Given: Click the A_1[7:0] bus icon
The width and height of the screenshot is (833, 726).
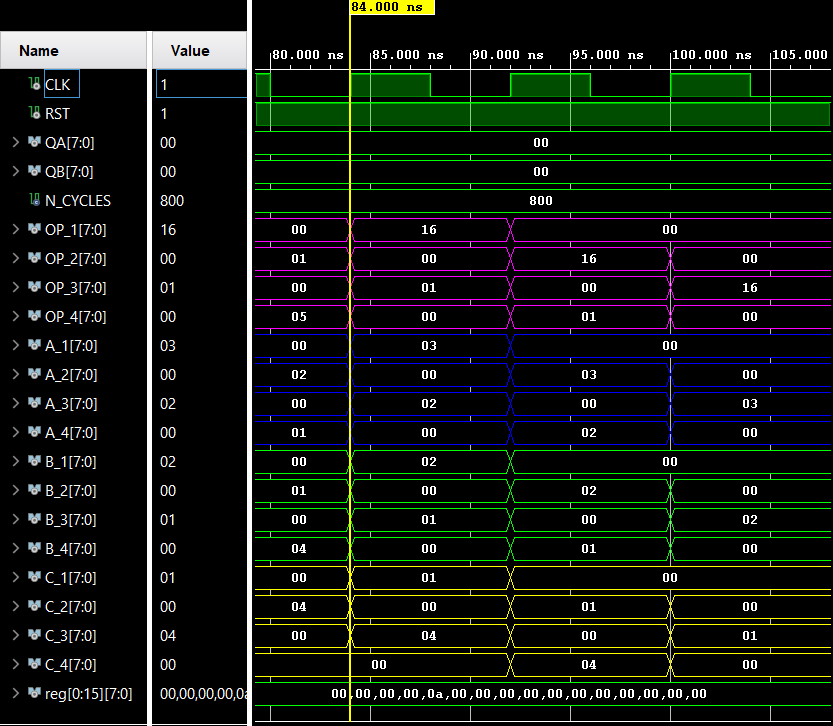Looking at the screenshot, I should coord(35,345).
